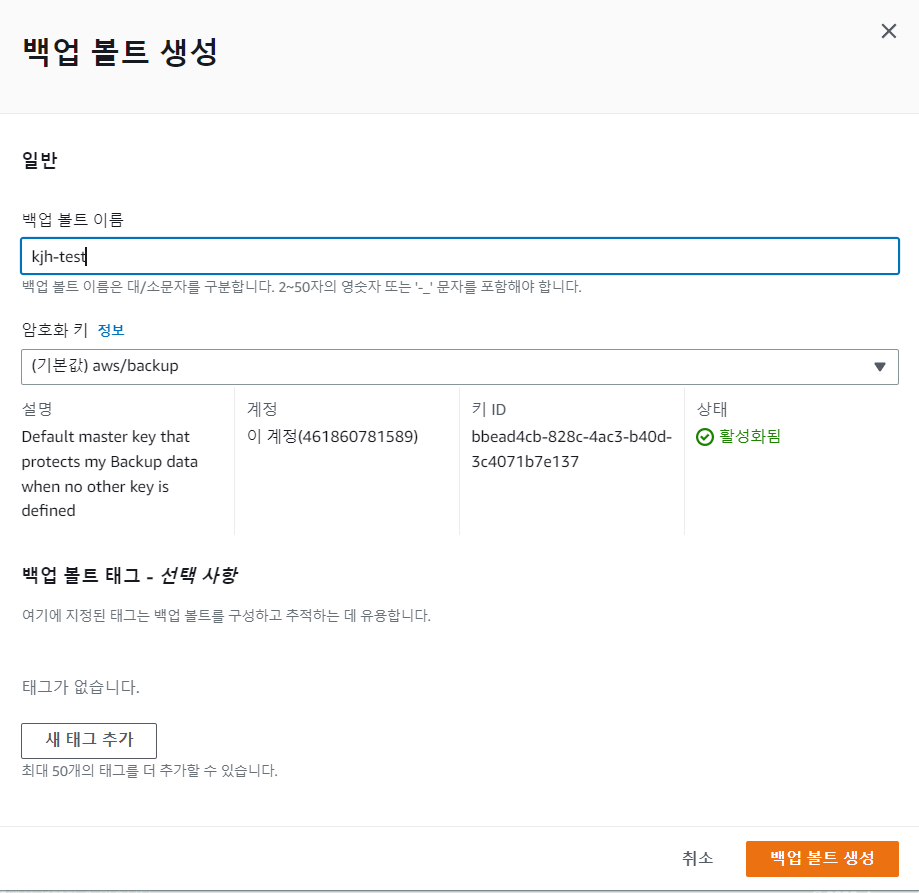The height and width of the screenshot is (893, 919).
Task: Click the 태그가 없습니다 message
Action: pos(81,687)
